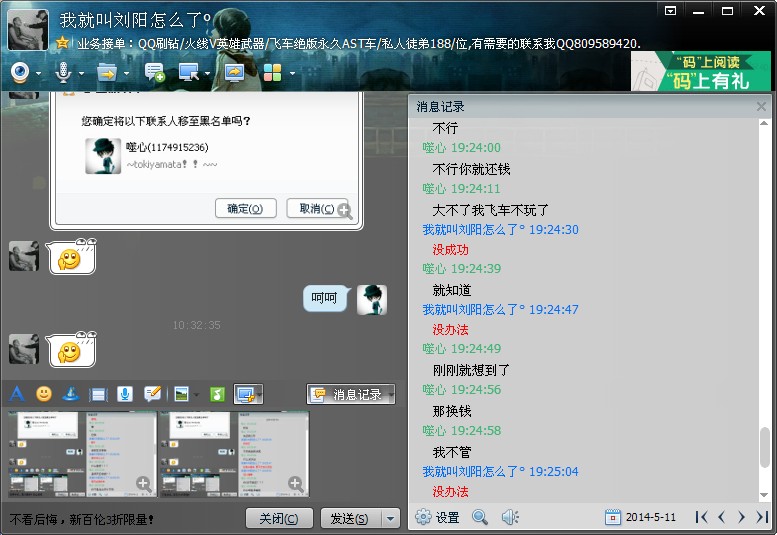Screen dimensions: 777x535
Task: Open the window menu dropdown in title bar
Action: (x=670, y=10)
